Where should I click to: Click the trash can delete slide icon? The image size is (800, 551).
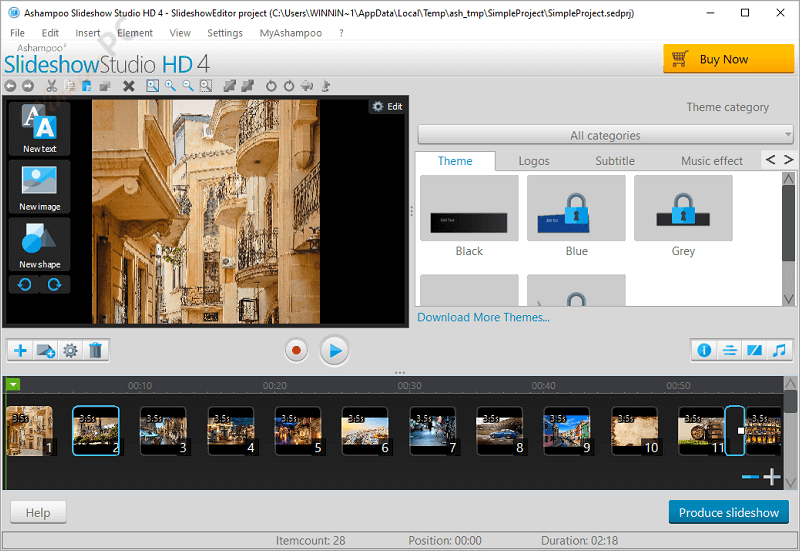tap(95, 350)
